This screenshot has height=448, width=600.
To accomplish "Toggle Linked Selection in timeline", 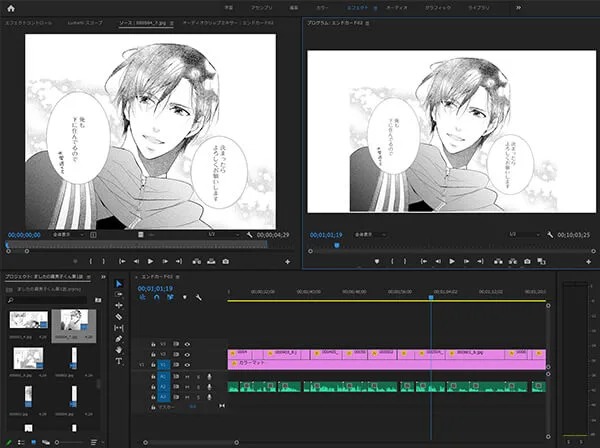I will (170, 297).
